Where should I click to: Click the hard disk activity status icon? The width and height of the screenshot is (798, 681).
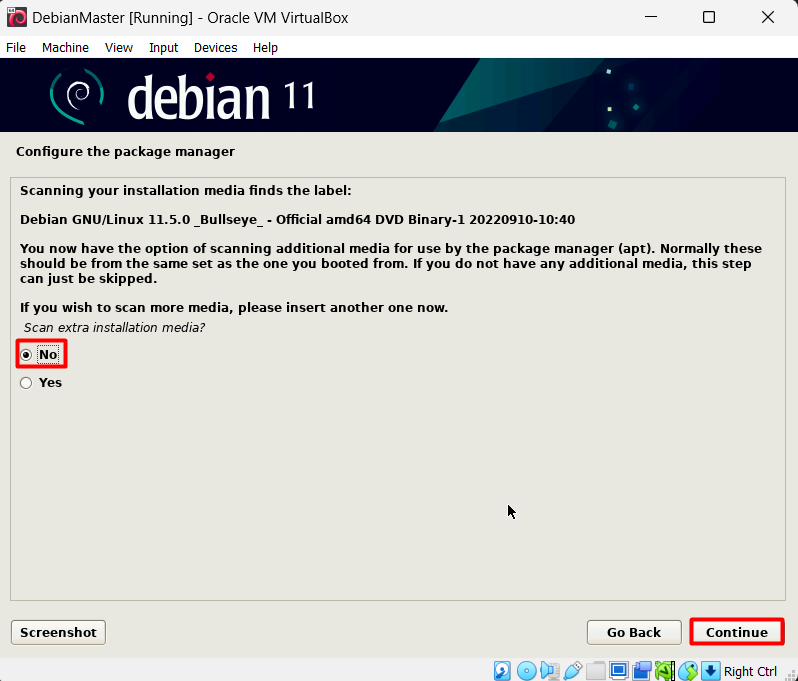pyautogui.click(x=502, y=671)
